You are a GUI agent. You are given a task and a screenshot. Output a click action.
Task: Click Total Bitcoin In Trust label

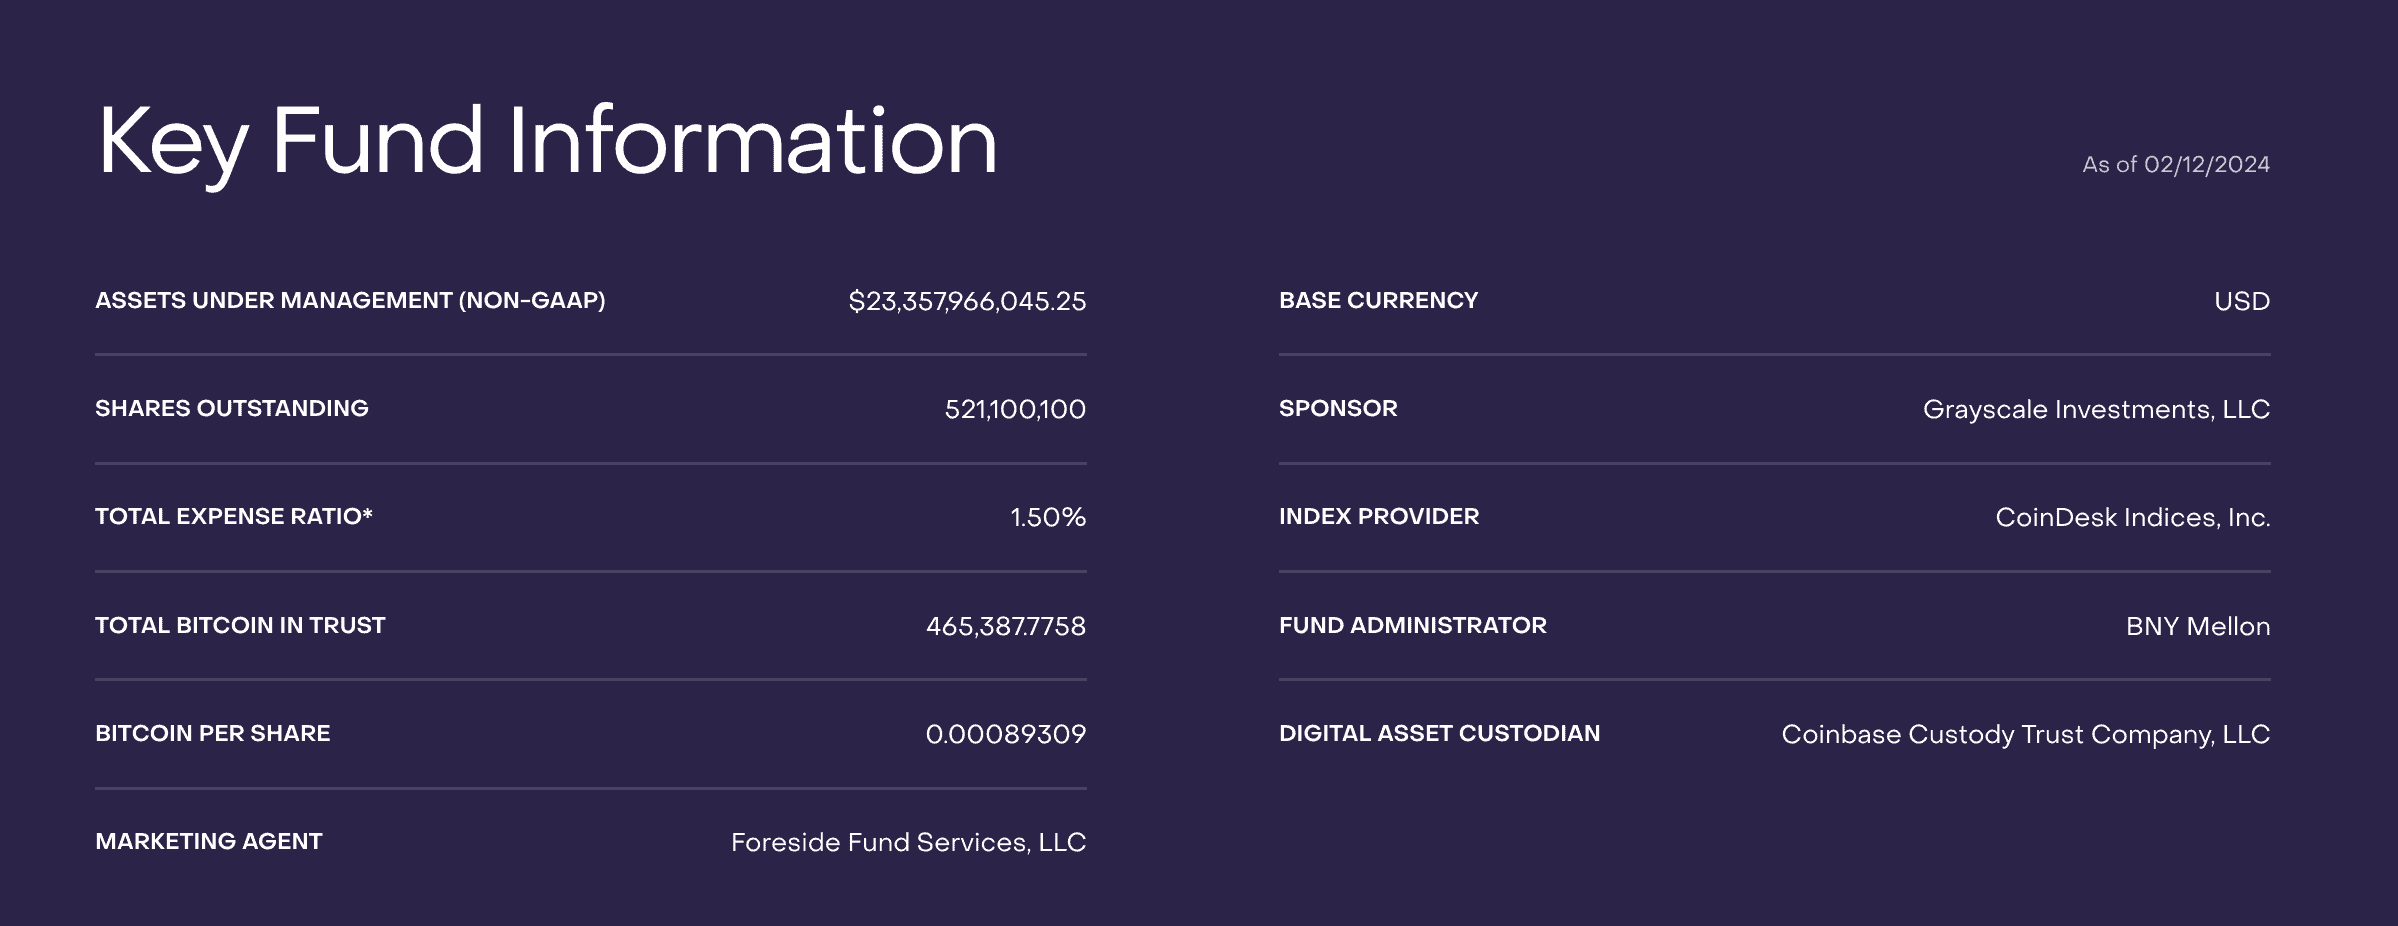coord(240,625)
